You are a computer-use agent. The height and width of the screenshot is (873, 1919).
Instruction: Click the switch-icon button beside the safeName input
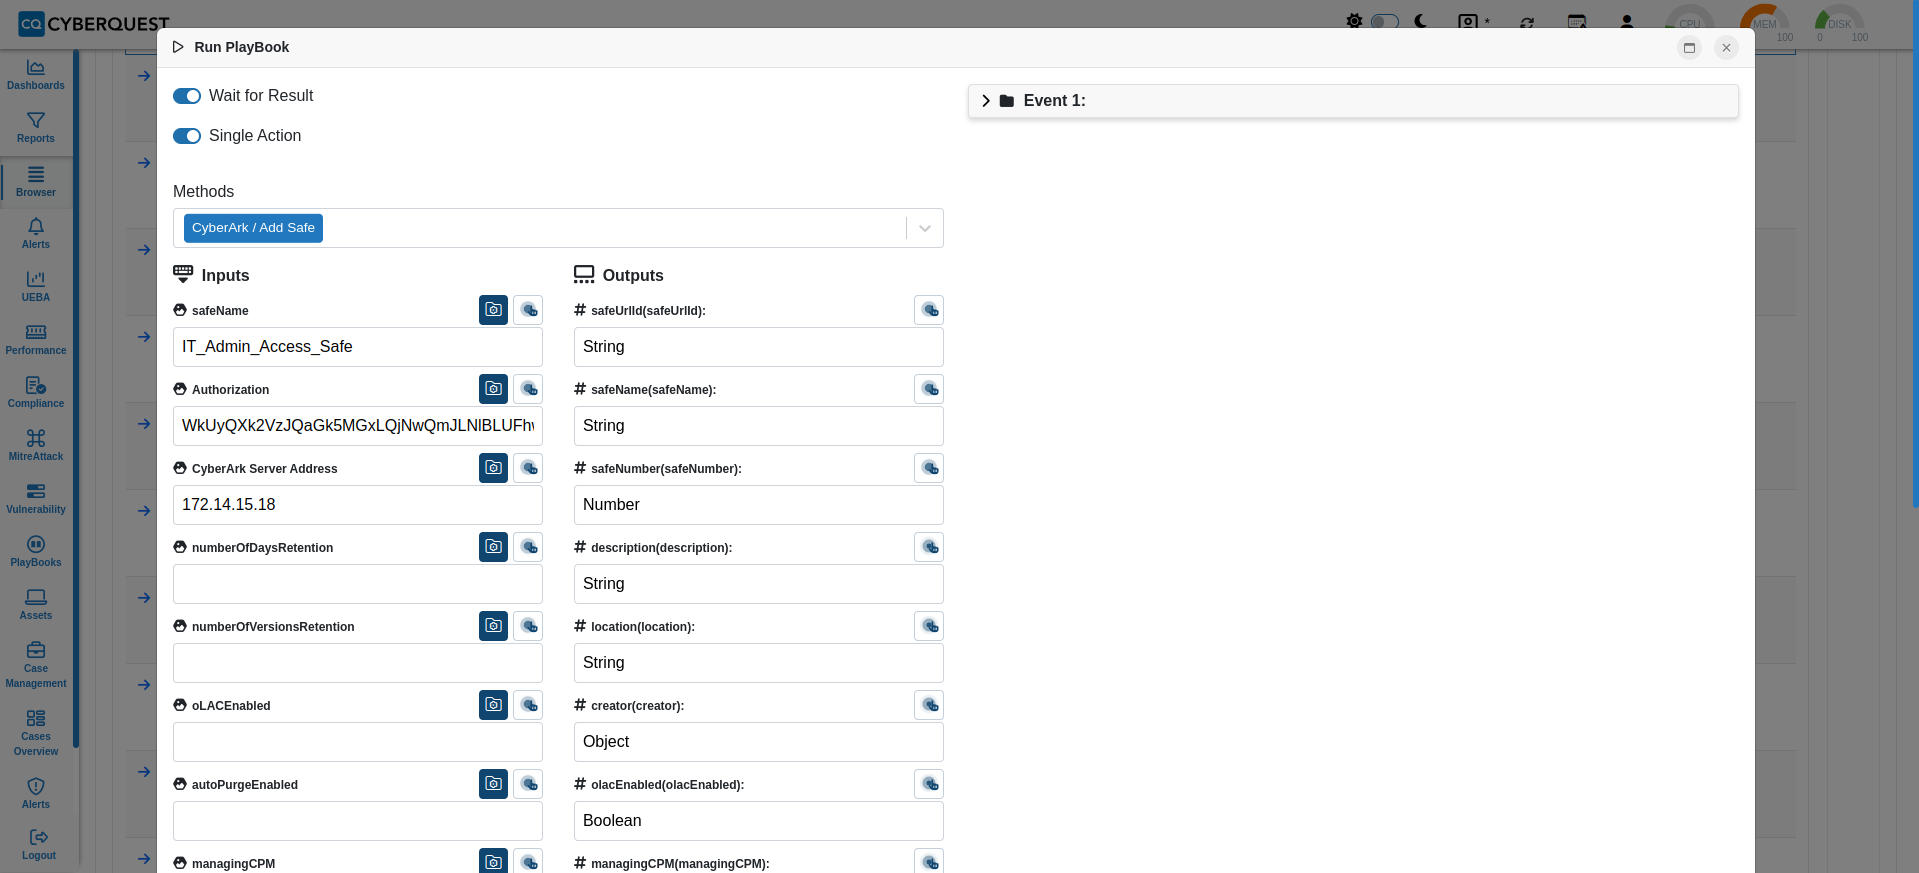coord(528,310)
